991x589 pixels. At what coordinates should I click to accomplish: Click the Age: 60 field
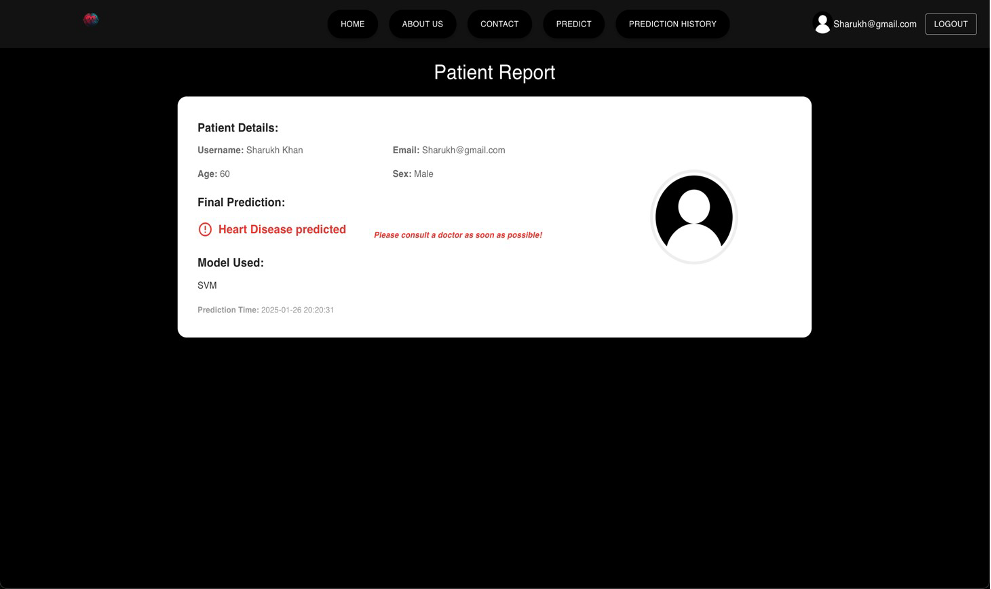(214, 174)
